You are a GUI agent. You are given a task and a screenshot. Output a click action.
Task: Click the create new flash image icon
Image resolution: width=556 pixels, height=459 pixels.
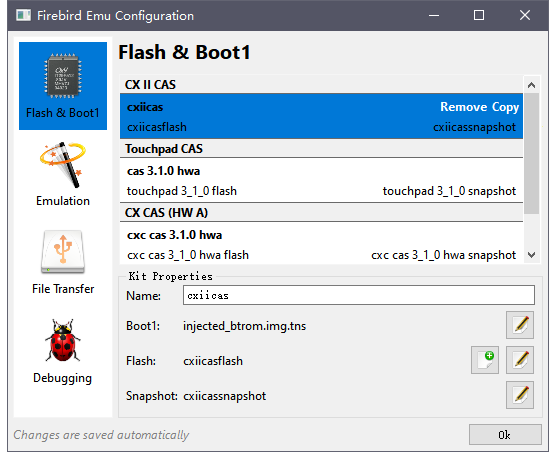coord(485,360)
